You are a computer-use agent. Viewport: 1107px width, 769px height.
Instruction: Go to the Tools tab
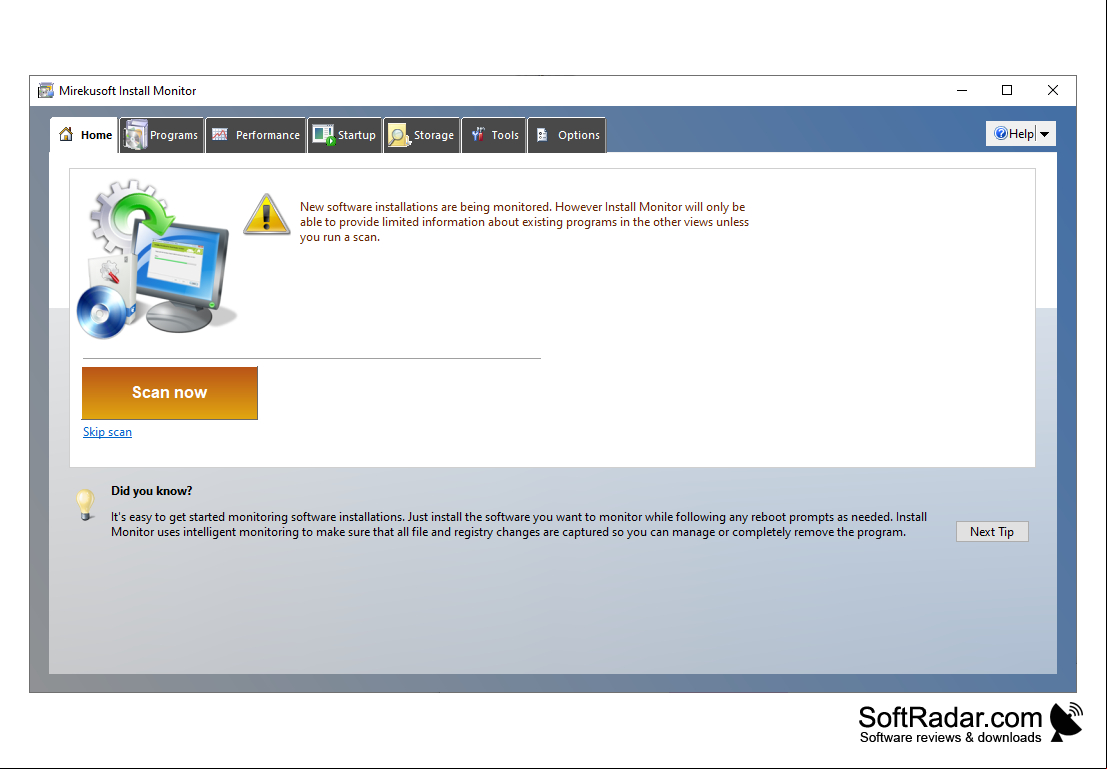click(493, 135)
